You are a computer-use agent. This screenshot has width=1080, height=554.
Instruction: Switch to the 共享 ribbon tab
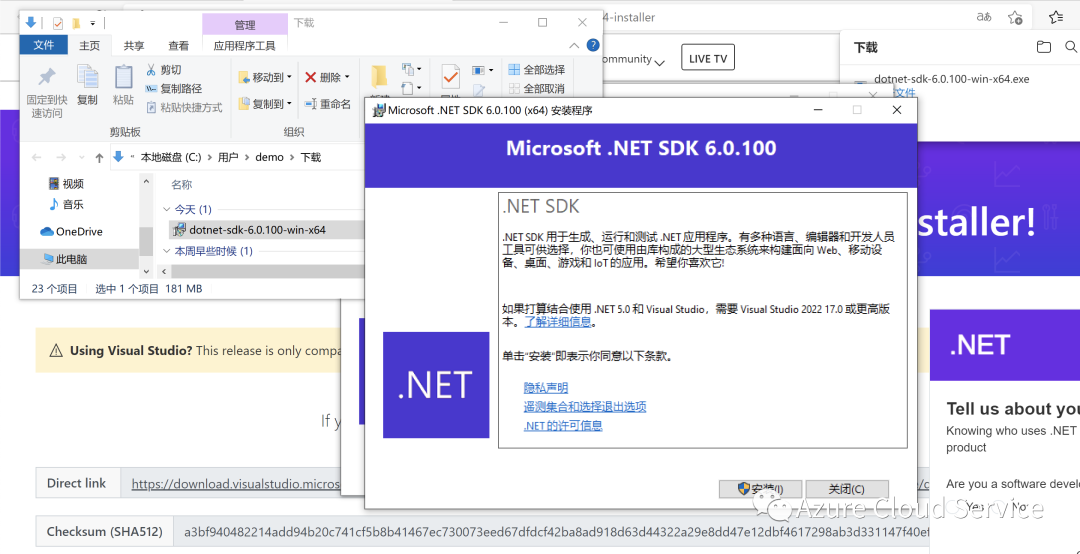tap(134, 45)
